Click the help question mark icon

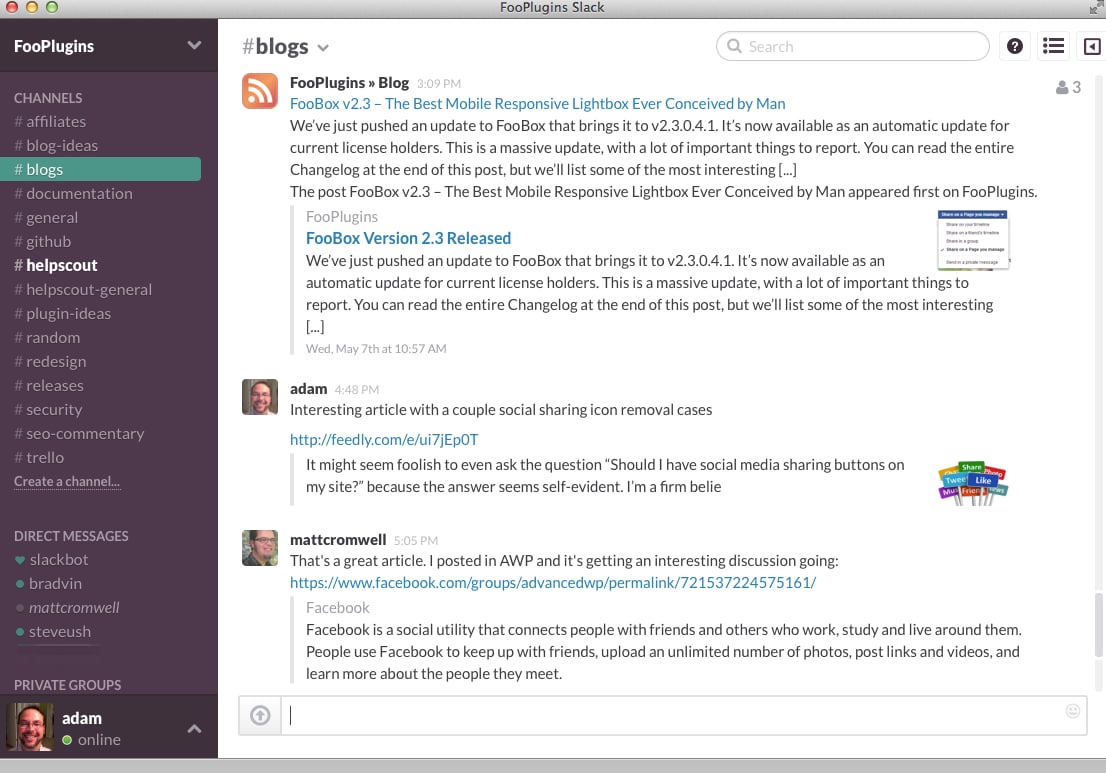coord(1015,46)
